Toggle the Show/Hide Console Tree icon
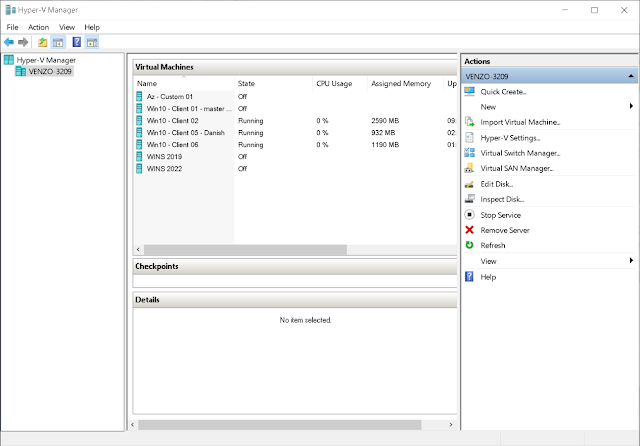This screenshot has height=446, width=640. [58, 42]
